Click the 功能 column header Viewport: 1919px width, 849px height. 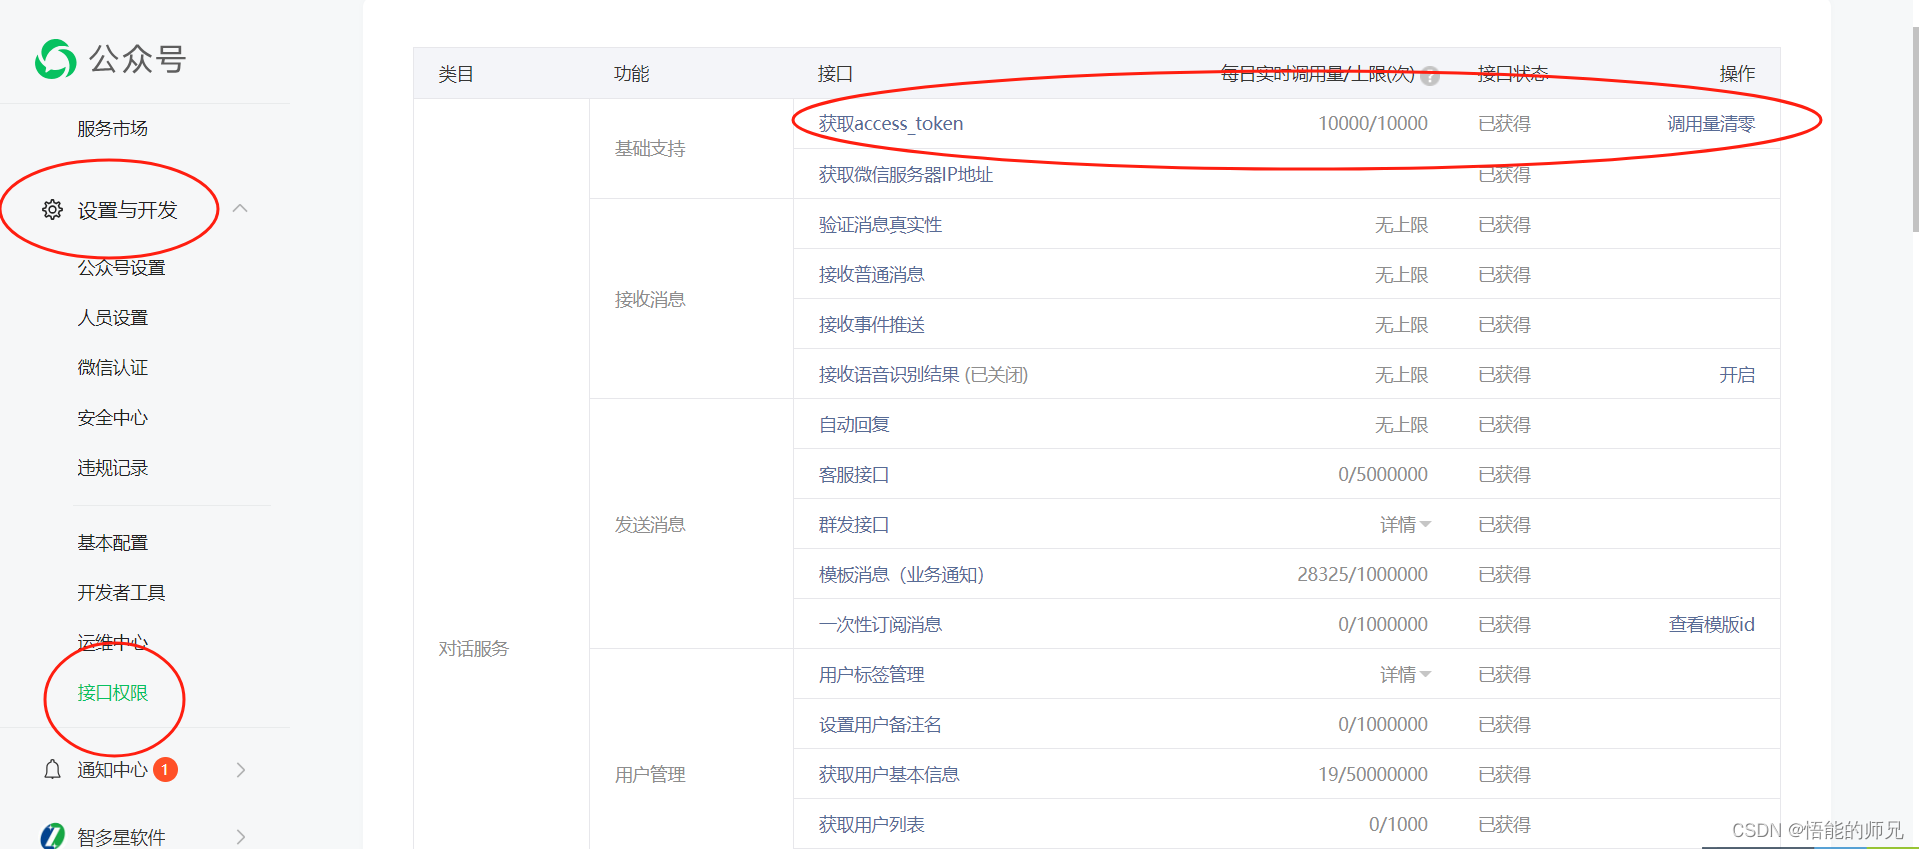tap(632, 73)
